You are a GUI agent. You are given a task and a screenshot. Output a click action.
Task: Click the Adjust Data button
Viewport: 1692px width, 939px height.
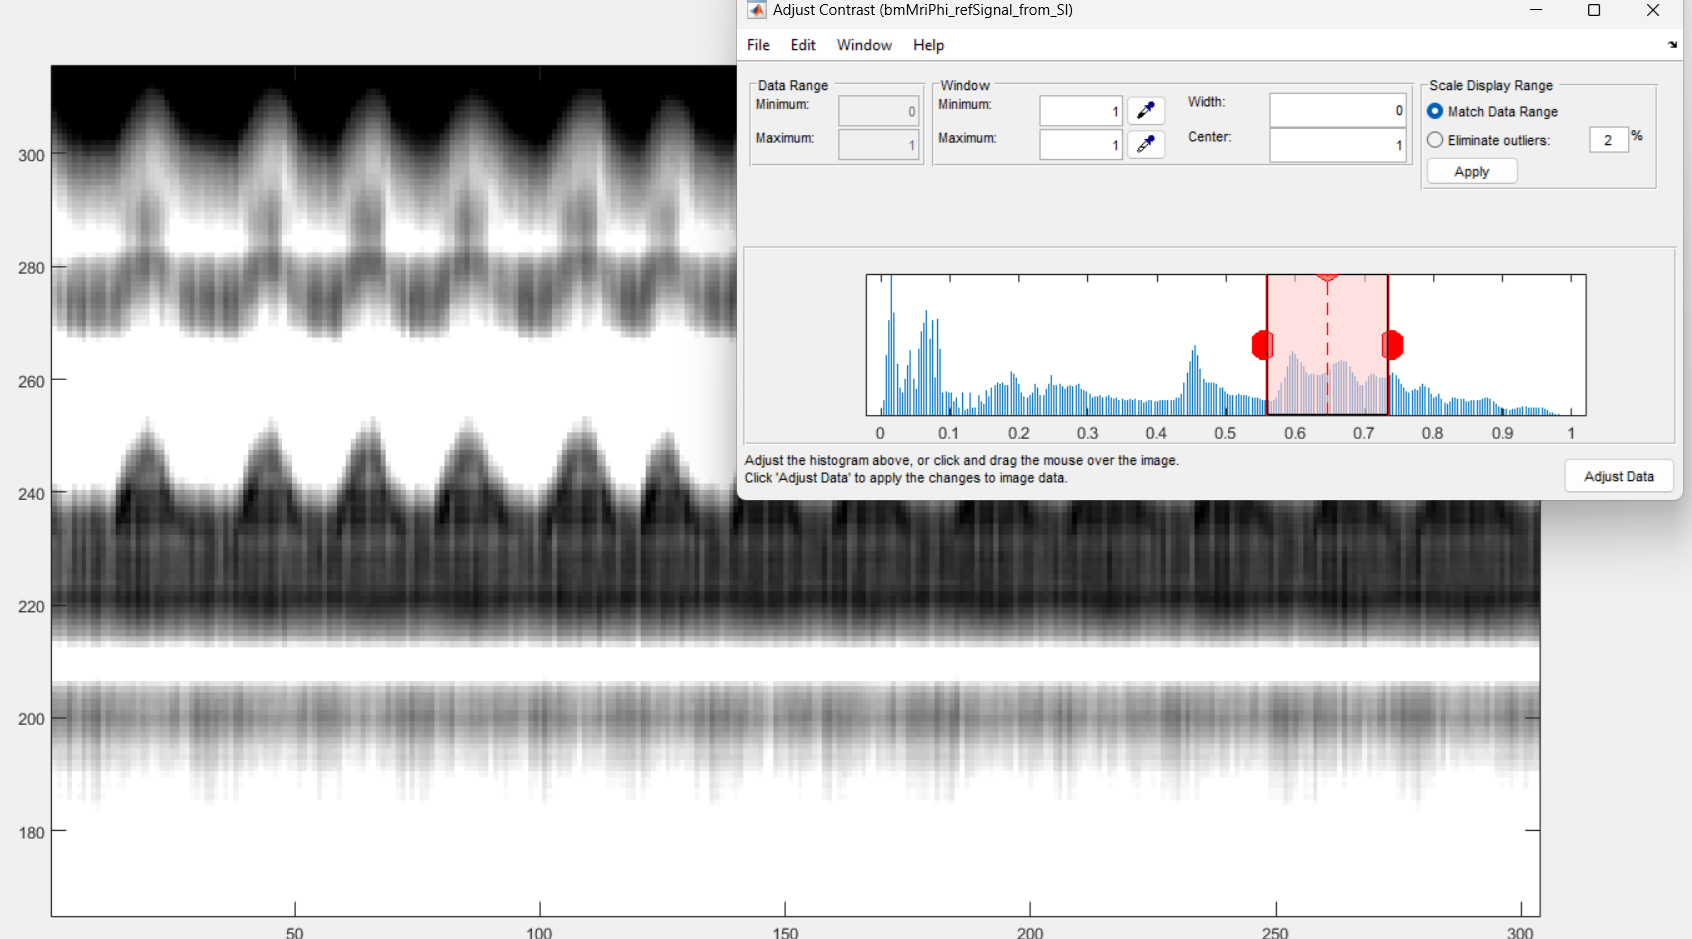click(1619, 477)
